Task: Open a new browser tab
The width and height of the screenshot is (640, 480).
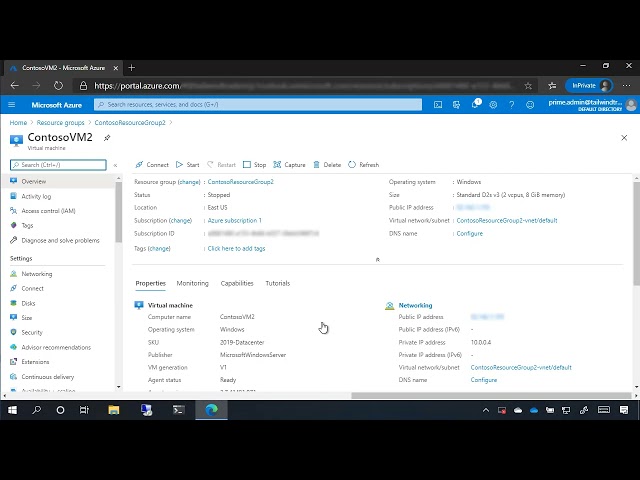Action: [x=131, y=68]
